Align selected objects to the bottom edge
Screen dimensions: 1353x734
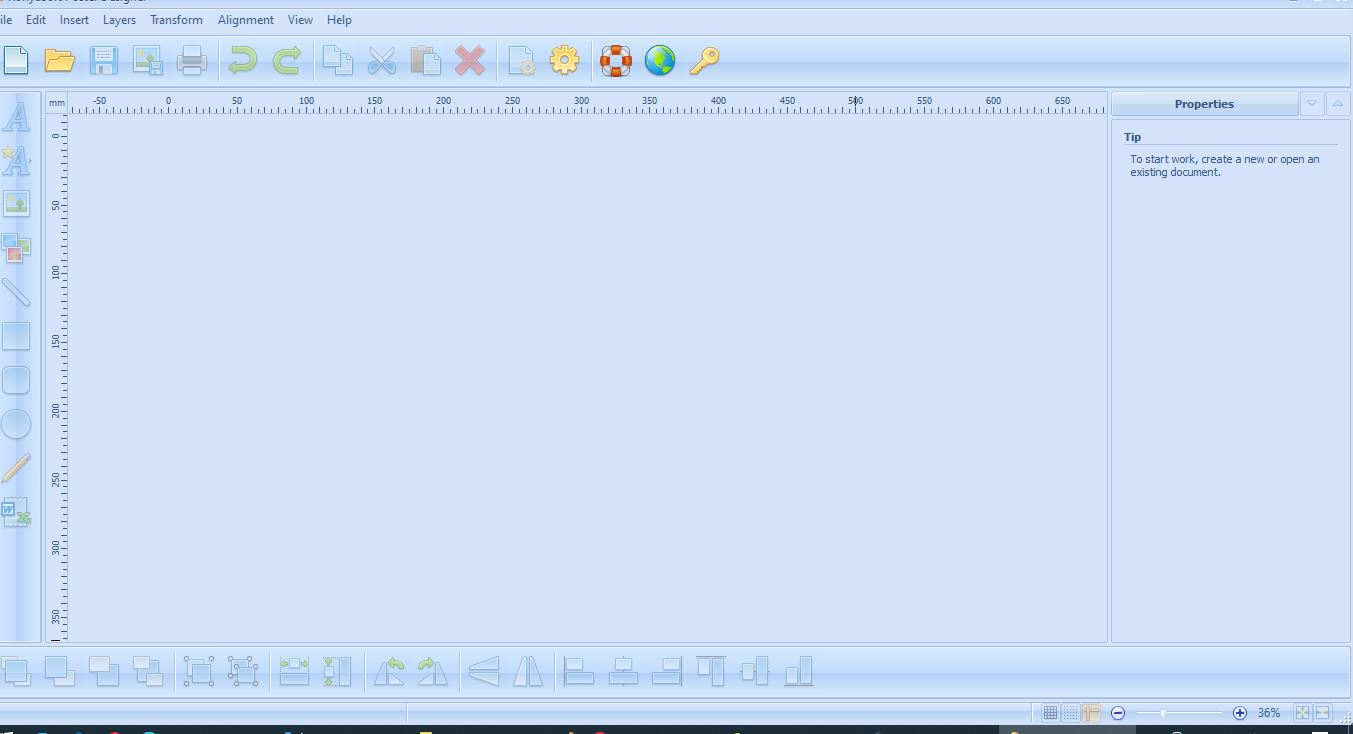(799, 671)
